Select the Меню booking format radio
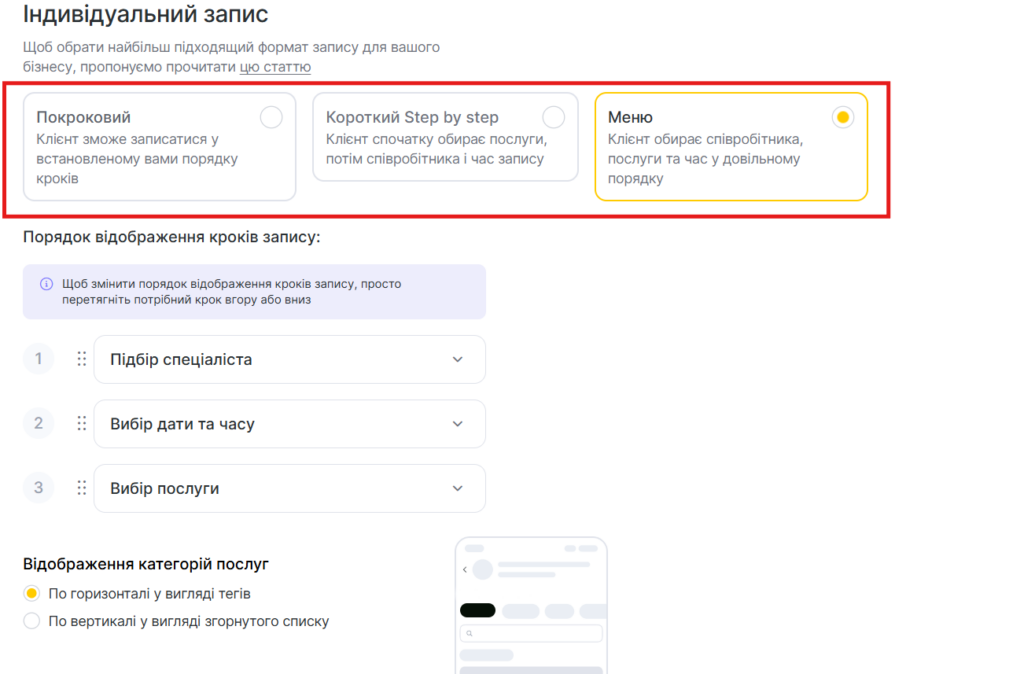The height and width of the screenshot is (674, 1024). tap(843, 118)
